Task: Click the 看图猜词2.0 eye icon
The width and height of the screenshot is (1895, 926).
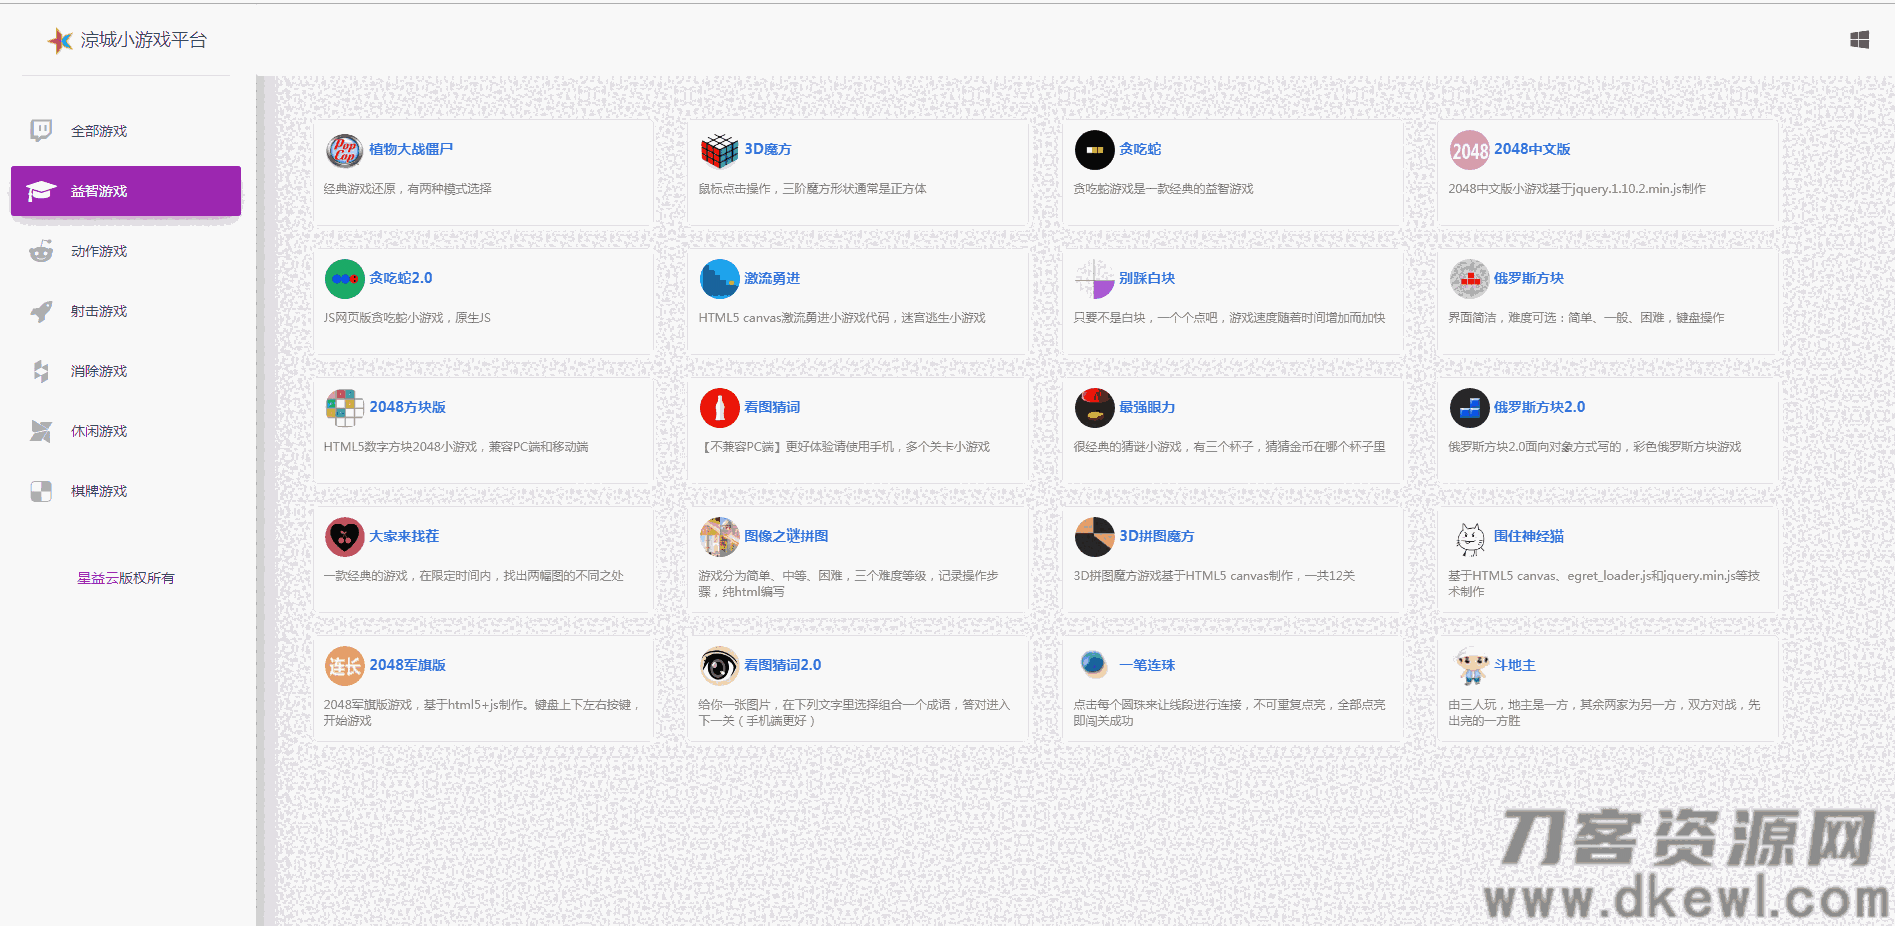Action: [x=719, y=666]
